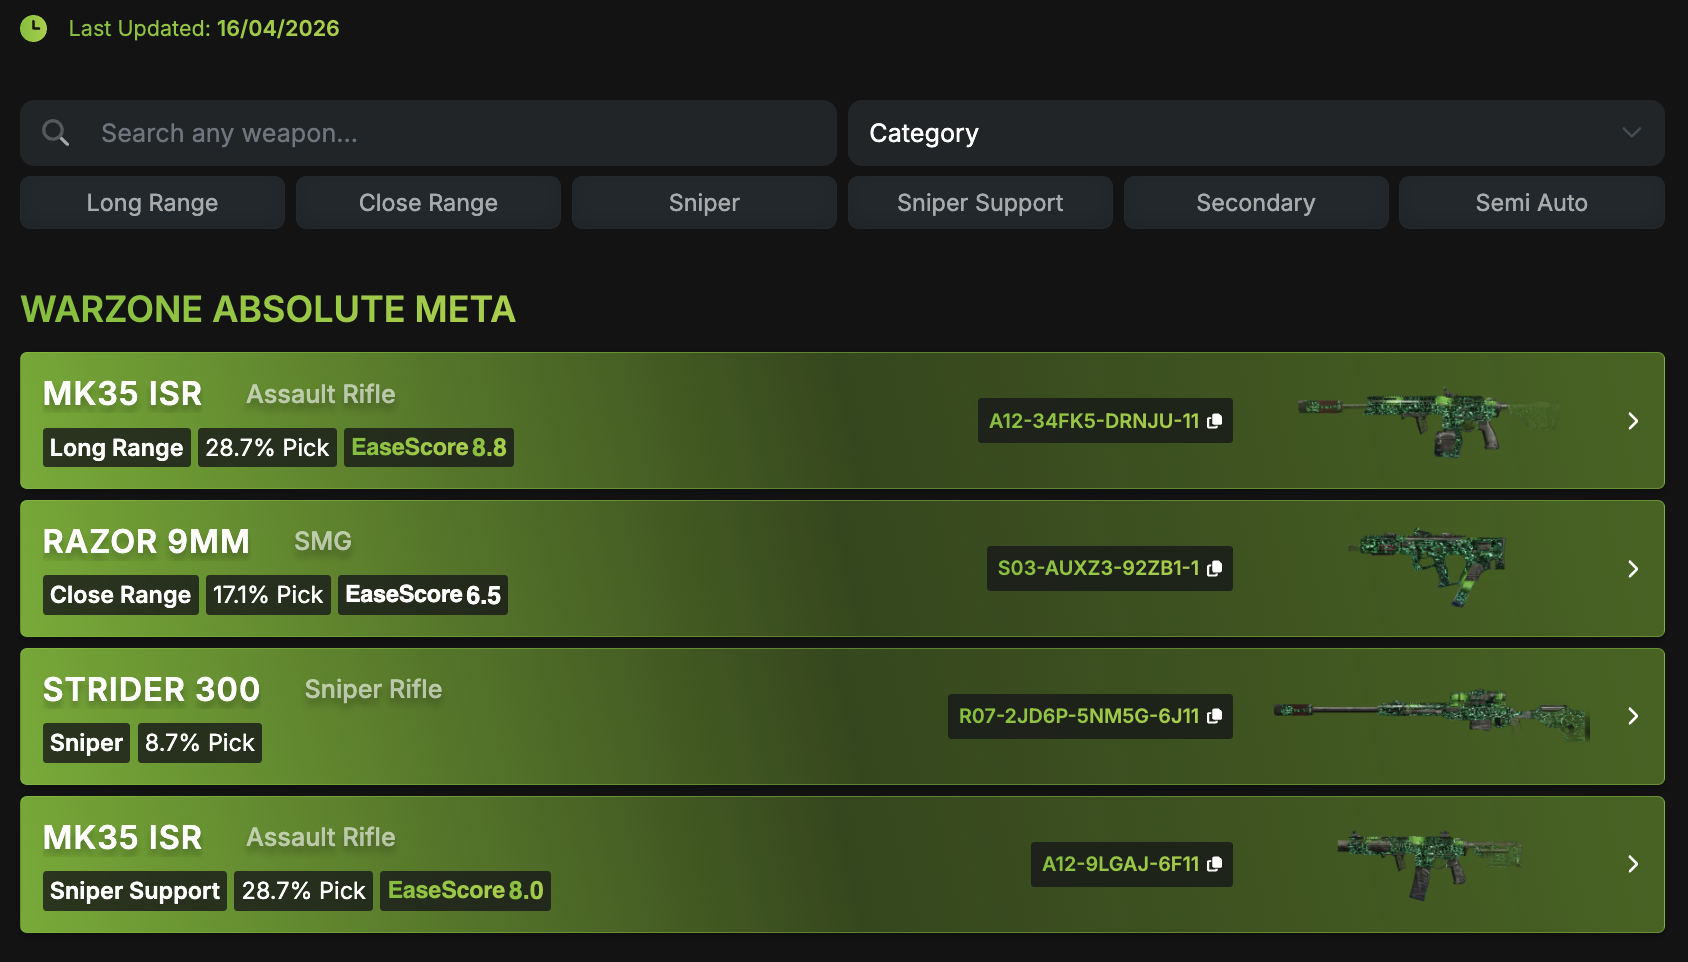
Task: Select the Secondary filter
Action: [1255, 203]
